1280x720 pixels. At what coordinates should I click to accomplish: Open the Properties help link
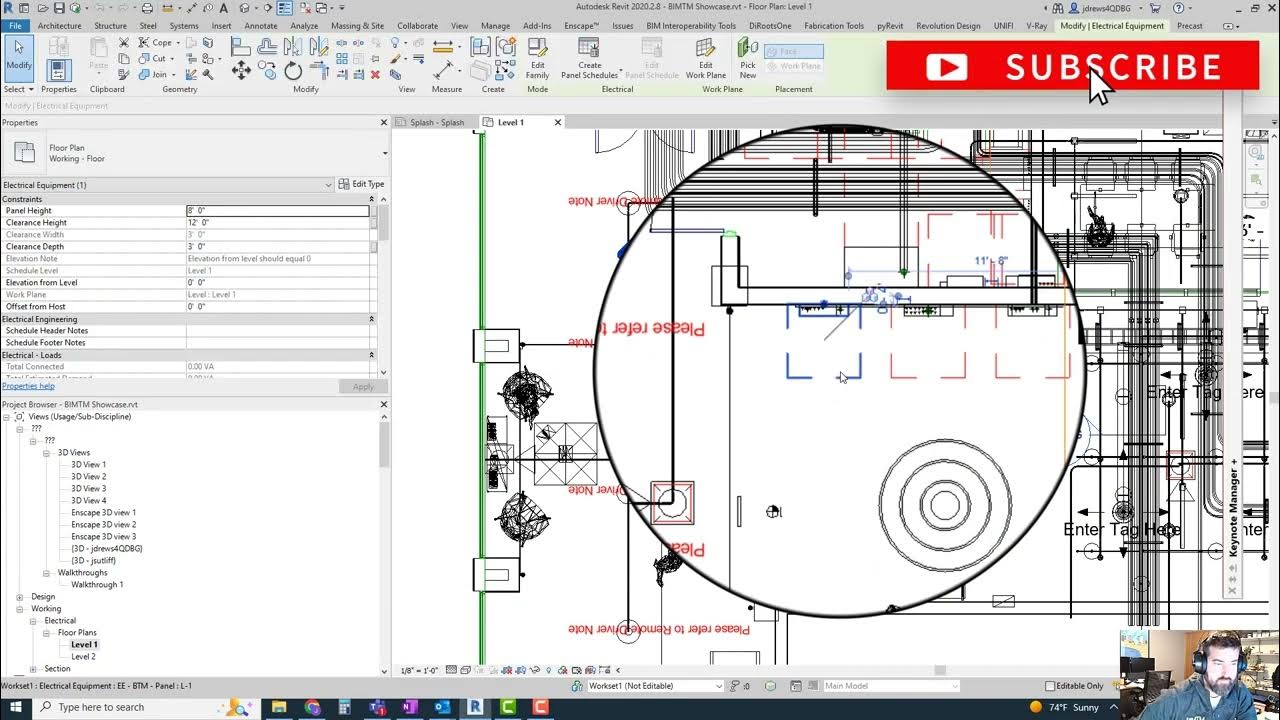[x=28, y=386]
